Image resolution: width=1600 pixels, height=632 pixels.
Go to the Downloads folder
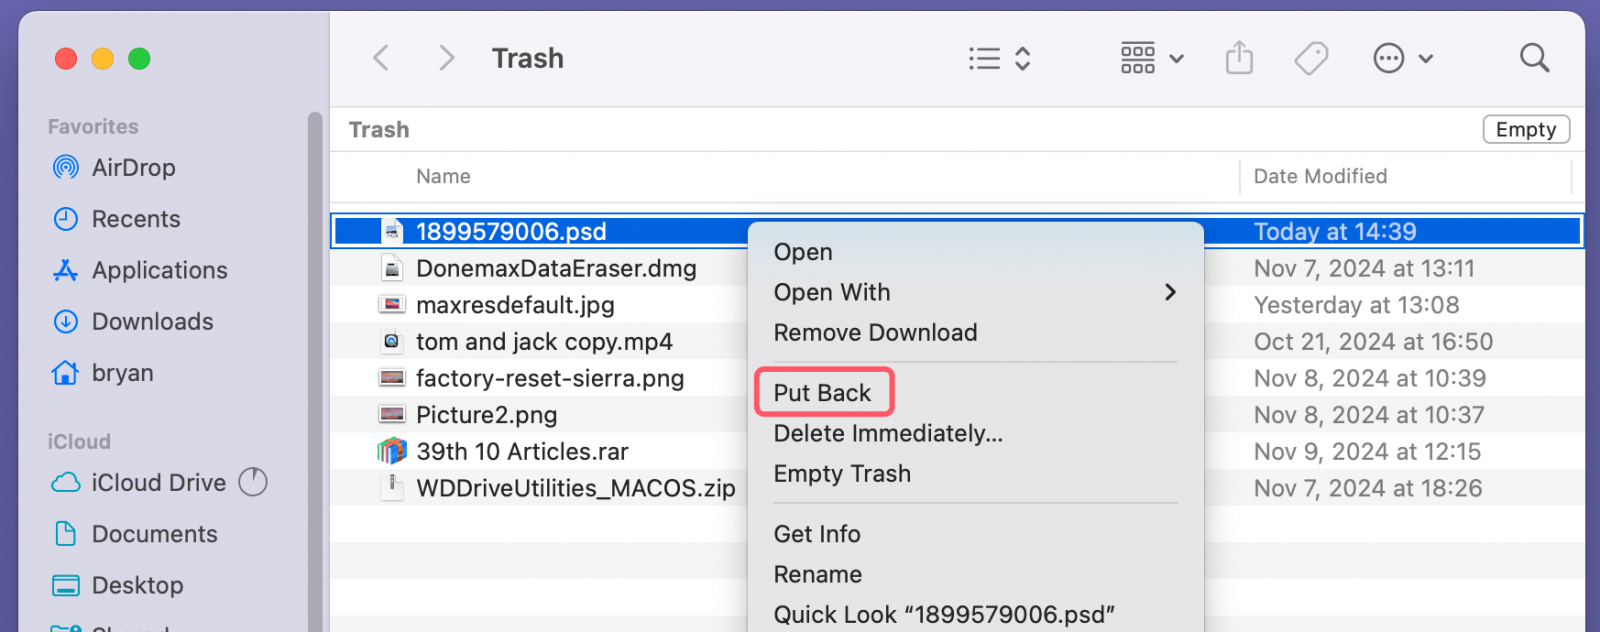pyautogui.click(x=151, y=321)
